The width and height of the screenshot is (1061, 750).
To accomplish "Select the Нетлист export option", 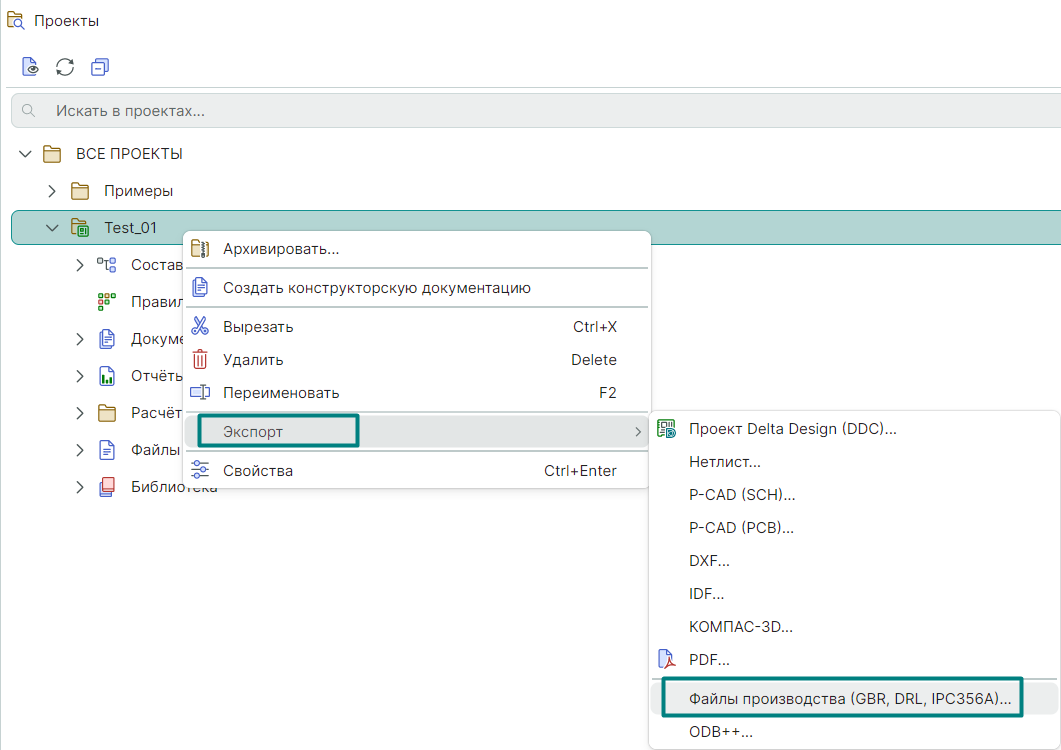I will pos(725,462).
